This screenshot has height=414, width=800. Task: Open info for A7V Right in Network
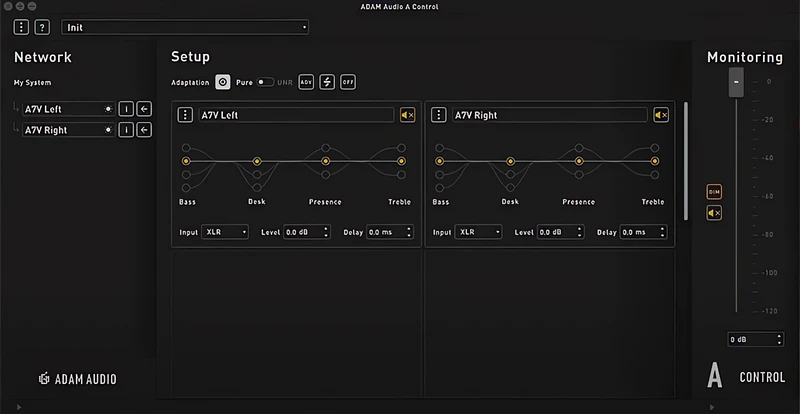tap(126, 130)
